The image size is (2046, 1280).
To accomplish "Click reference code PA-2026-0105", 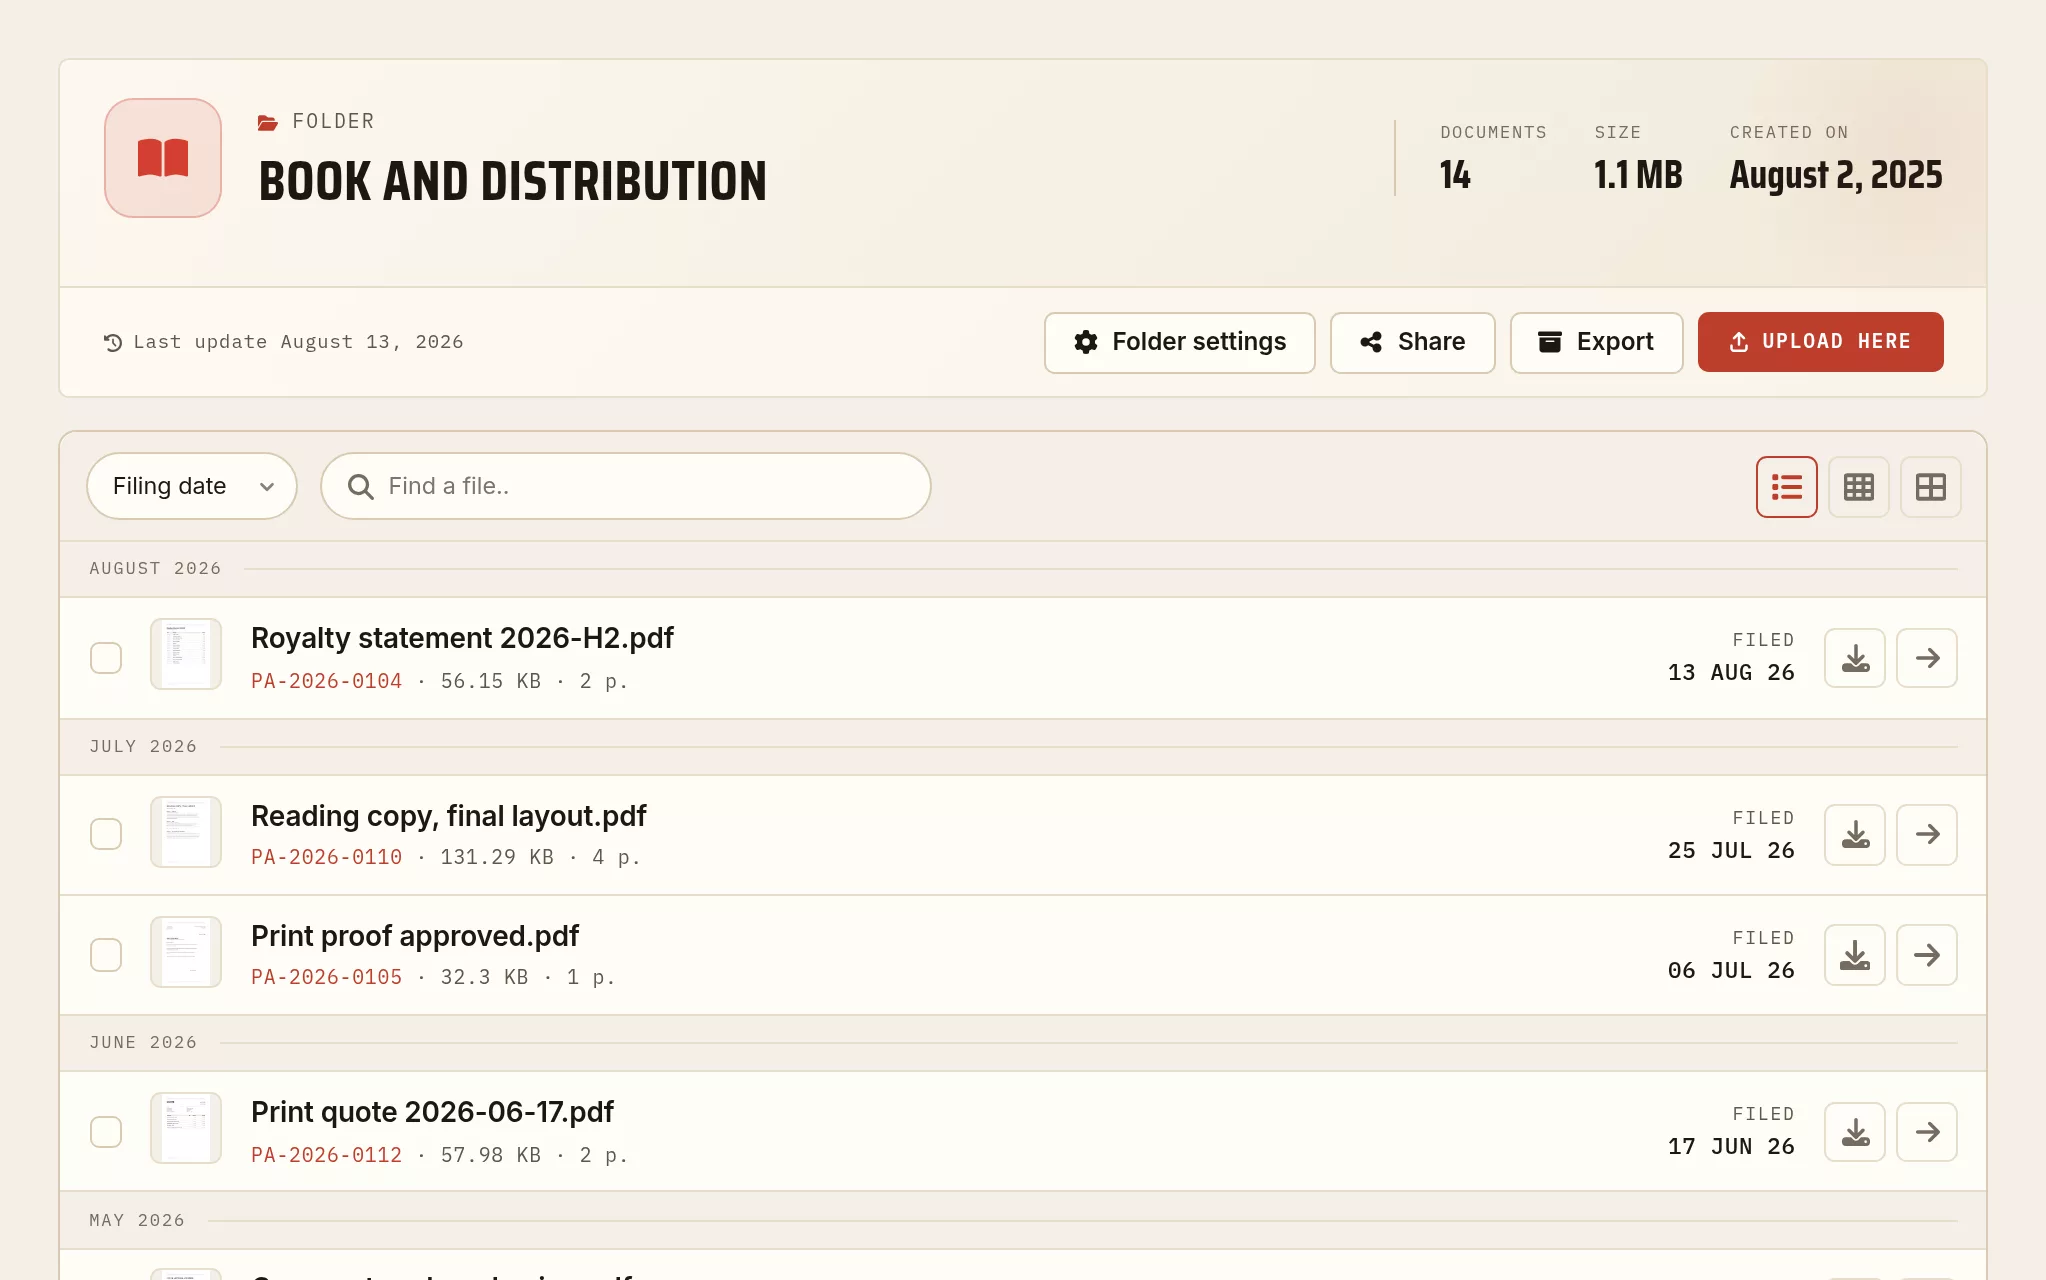I will pyautogui.click(x=326, y=977).
